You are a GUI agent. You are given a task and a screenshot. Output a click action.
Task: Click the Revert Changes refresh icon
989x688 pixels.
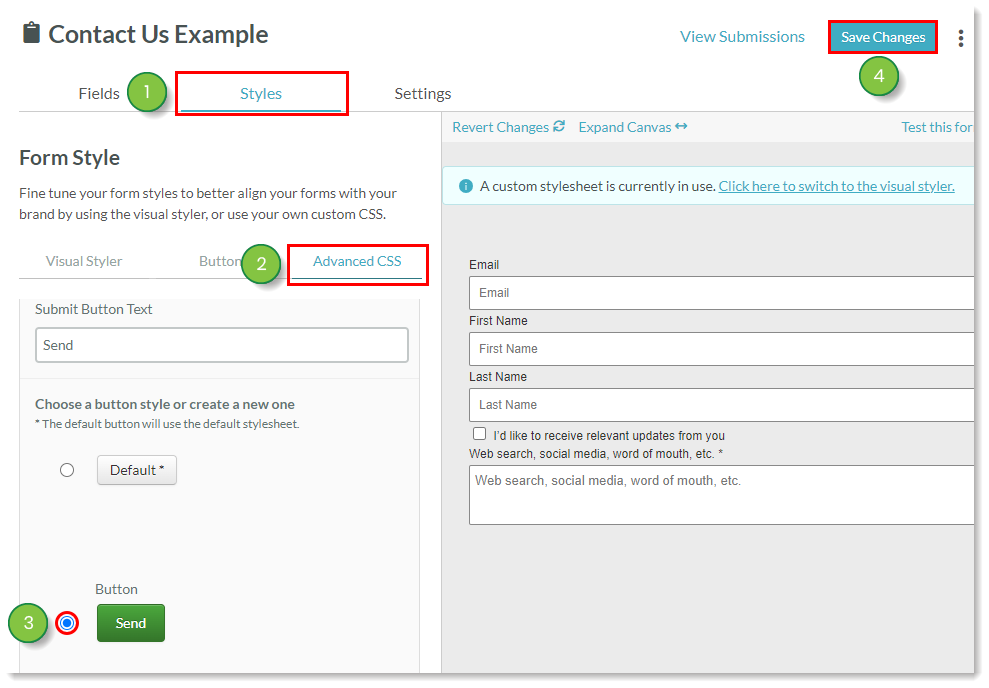click(559, 126)
